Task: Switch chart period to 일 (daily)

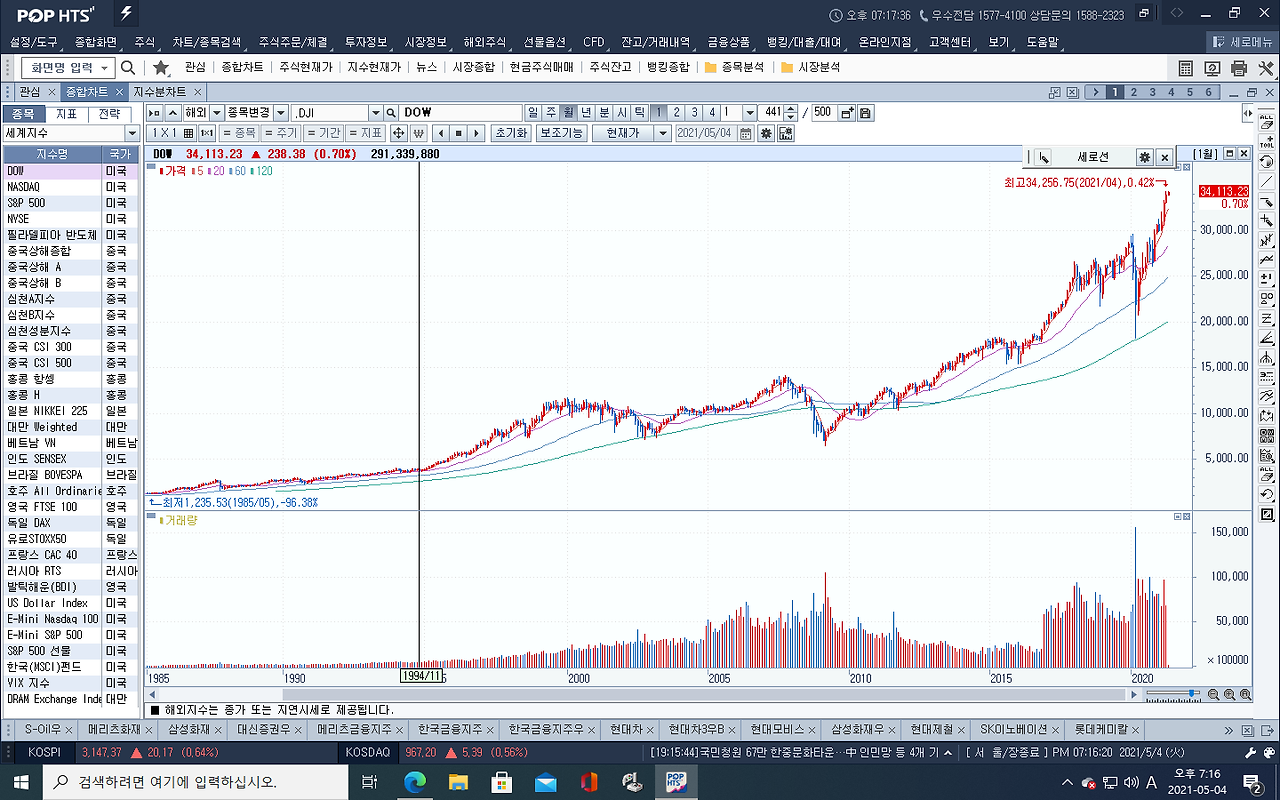Action: point(533,113)
